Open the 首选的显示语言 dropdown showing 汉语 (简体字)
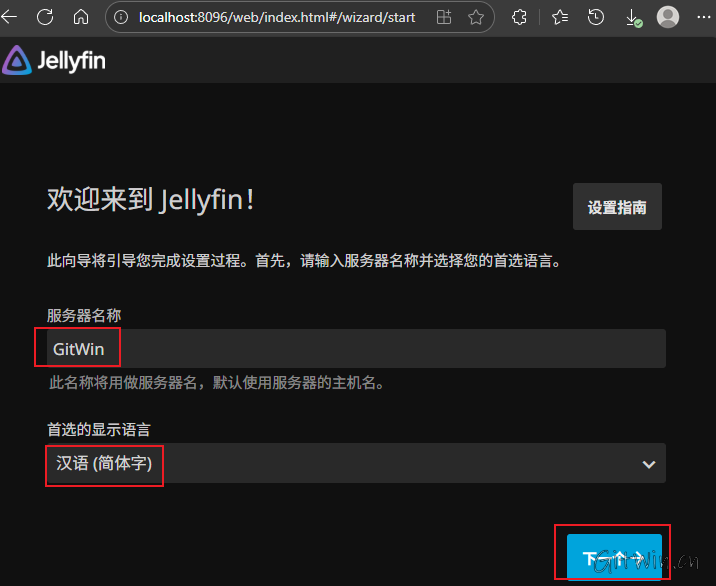The height and width of the screenshot is (586, 716). point(356,463)
